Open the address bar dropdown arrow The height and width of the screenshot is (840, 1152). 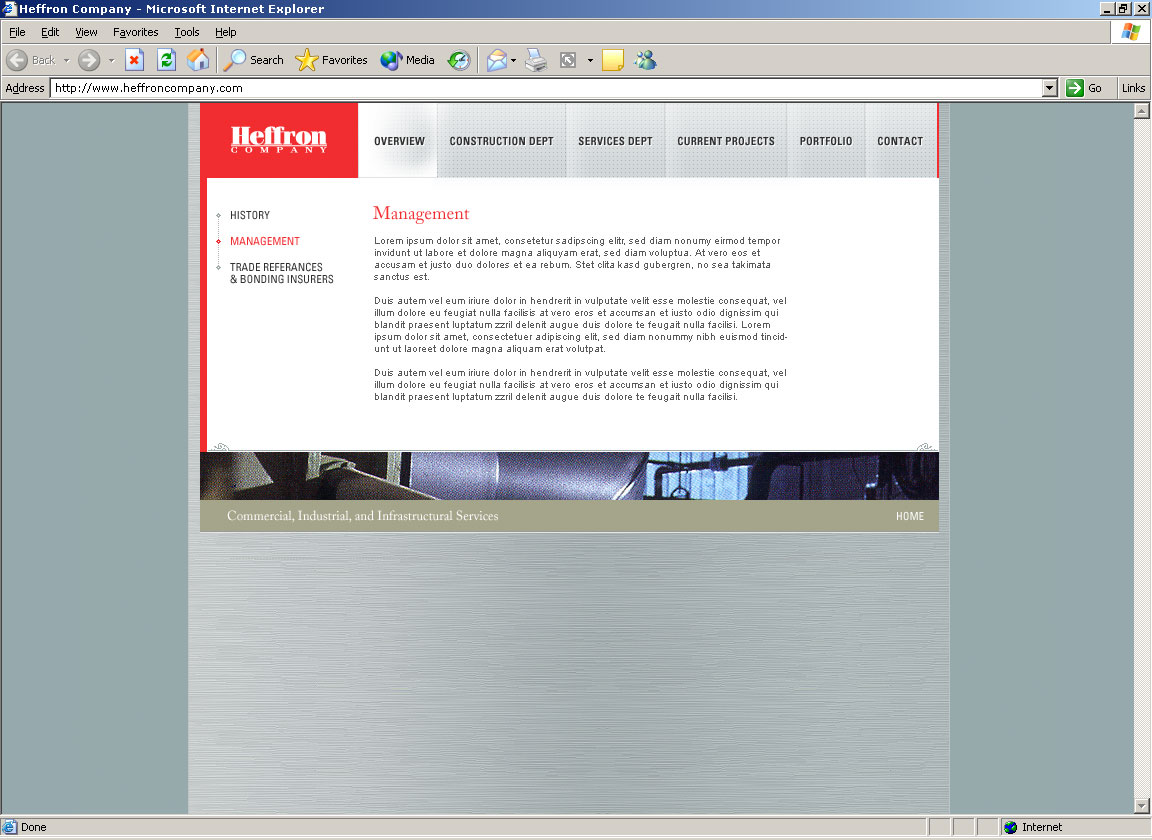(1049, 88)
